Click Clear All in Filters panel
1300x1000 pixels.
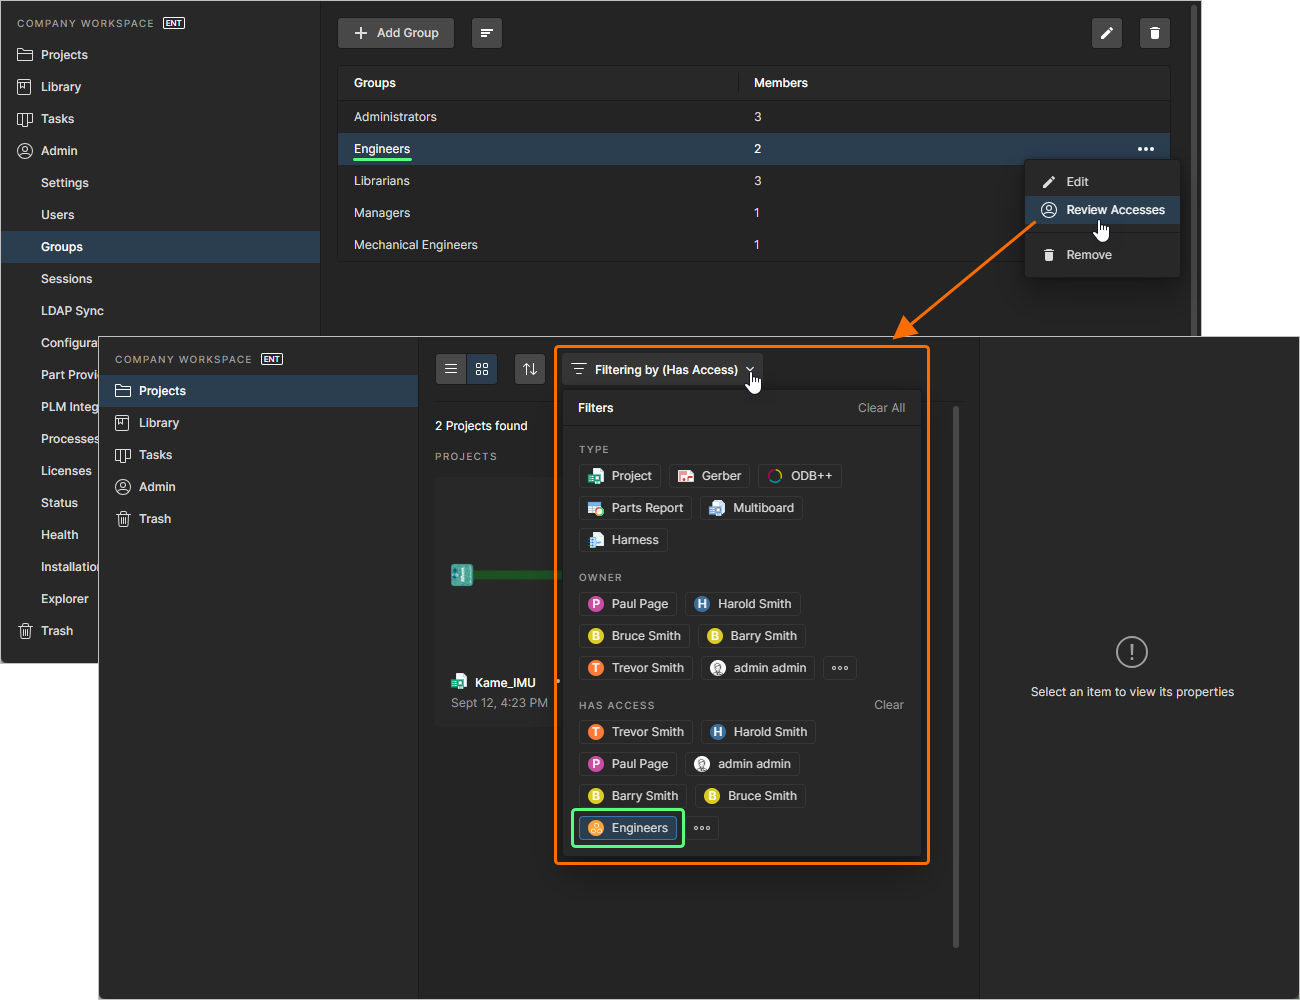tap(881, 408)
